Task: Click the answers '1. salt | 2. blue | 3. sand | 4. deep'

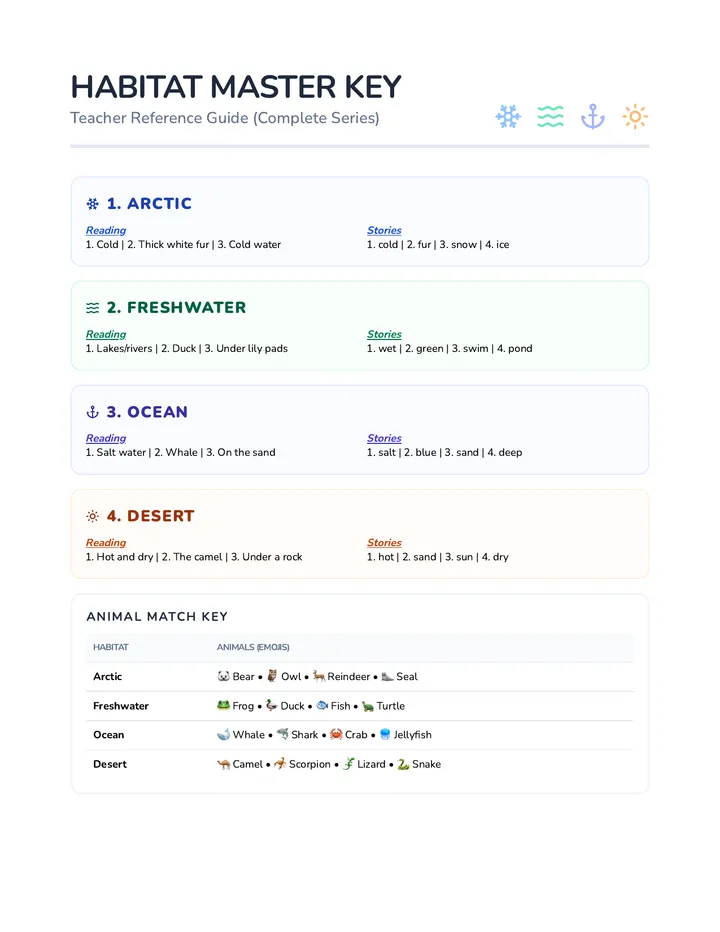Action: [x=445, y=452]
